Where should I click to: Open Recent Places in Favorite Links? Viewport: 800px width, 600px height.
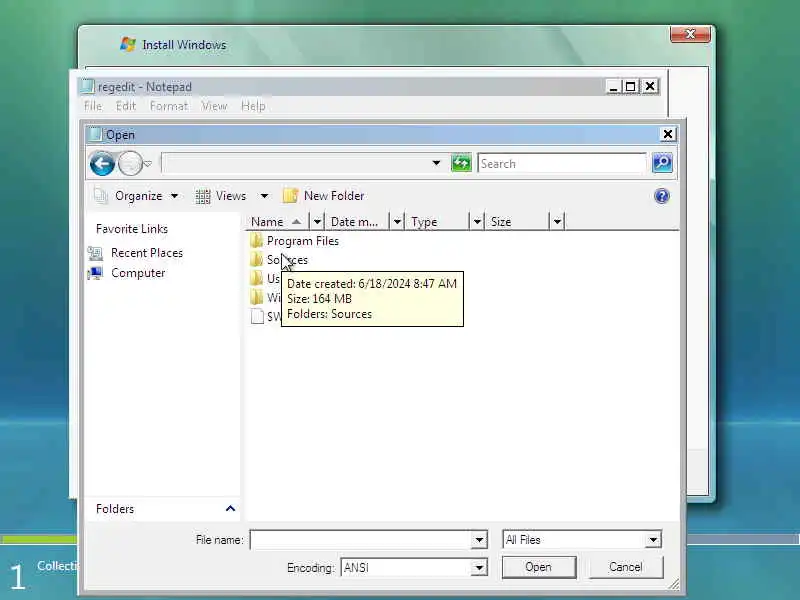click(x=147, y=253)
